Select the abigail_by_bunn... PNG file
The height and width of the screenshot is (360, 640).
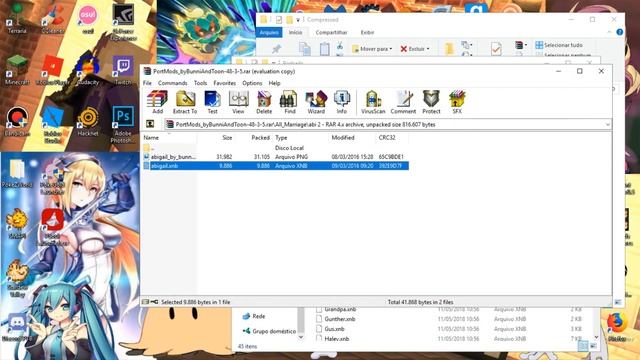point(276,157)
